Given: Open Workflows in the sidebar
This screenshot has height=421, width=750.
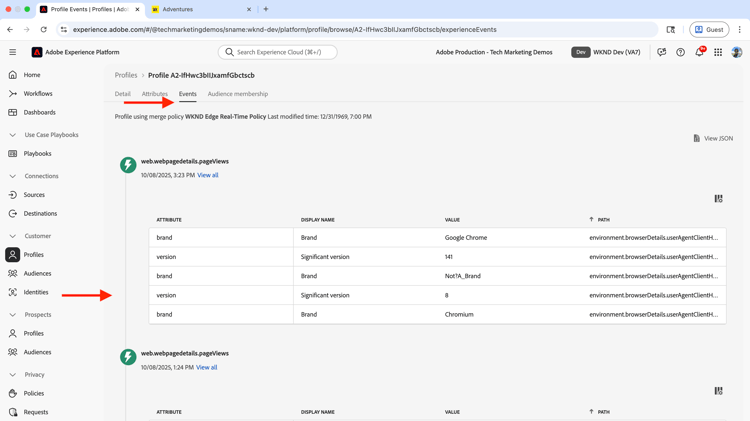Looking at the screenshot, I should (x=38, y=93).
